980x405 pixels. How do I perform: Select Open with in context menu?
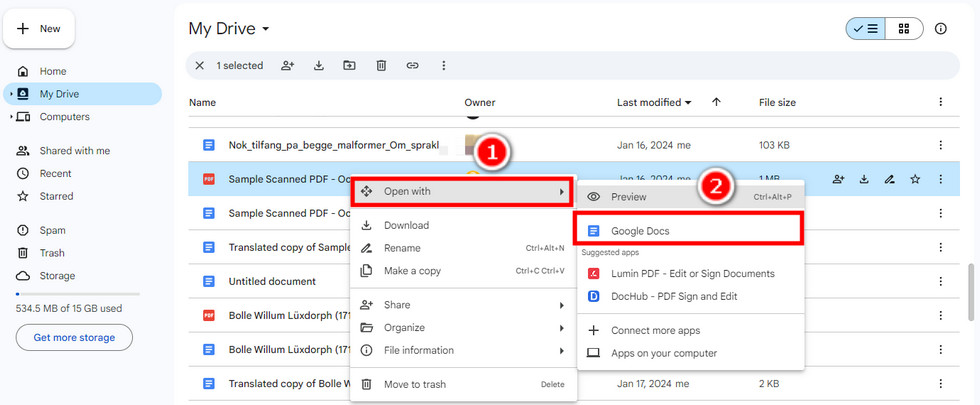(x=462, y=191)
